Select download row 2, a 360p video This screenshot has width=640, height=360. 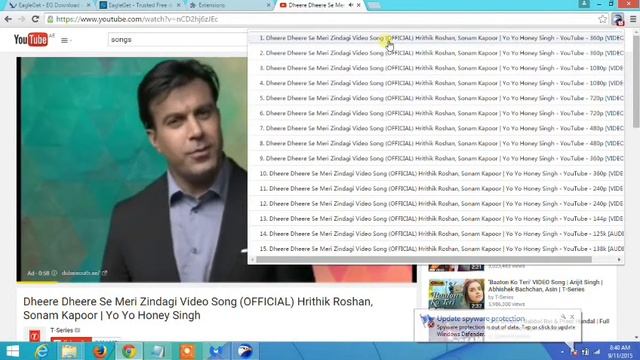coord(436,53)
